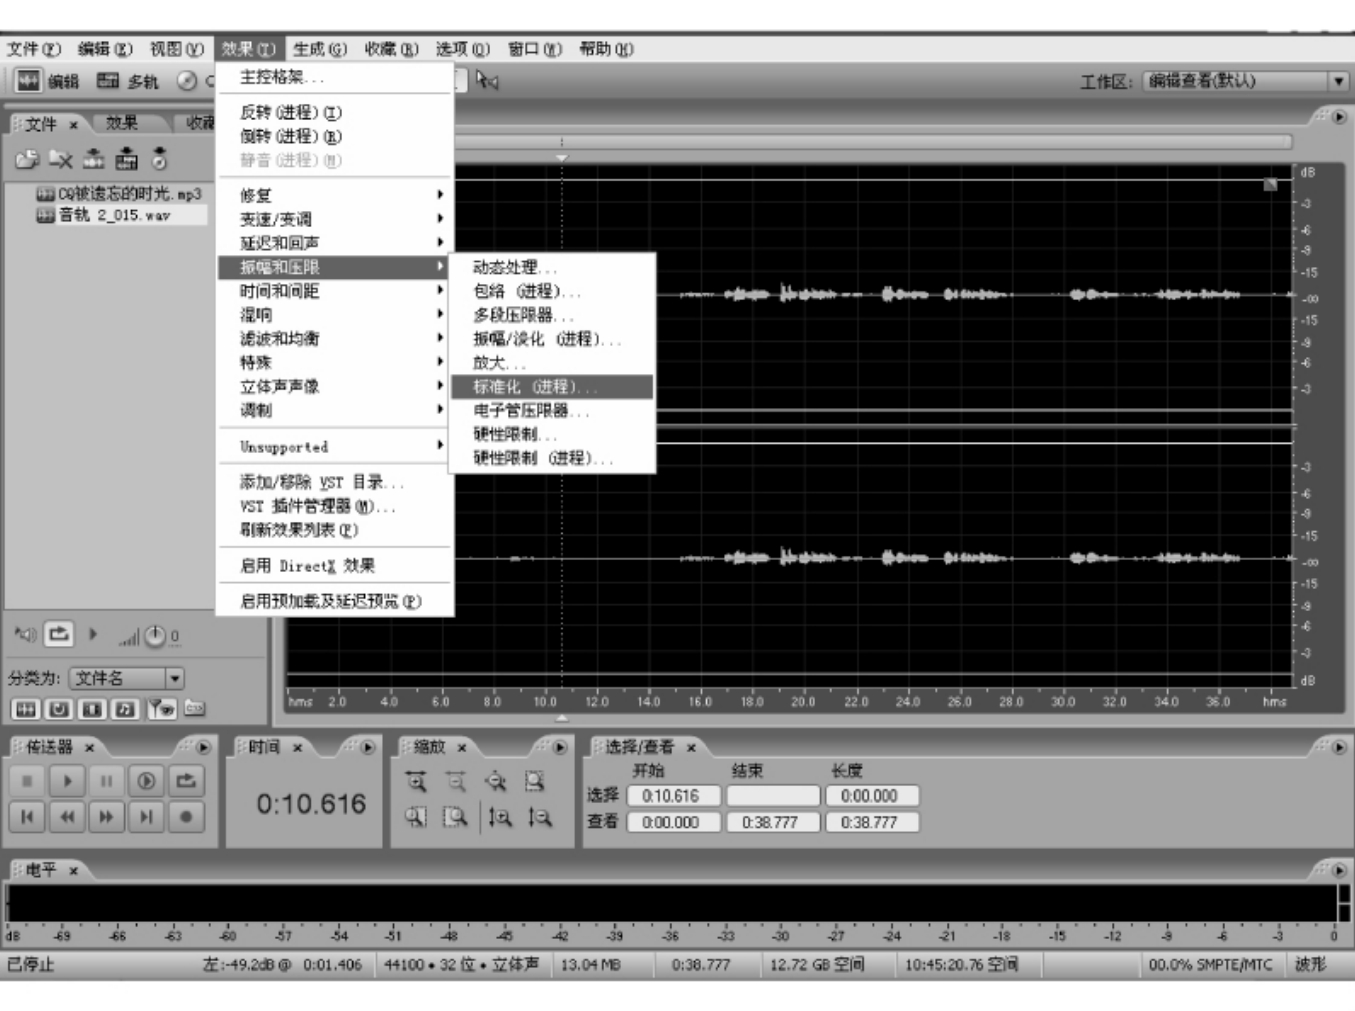Select 动态处理 submenu entry

point(552,267)
